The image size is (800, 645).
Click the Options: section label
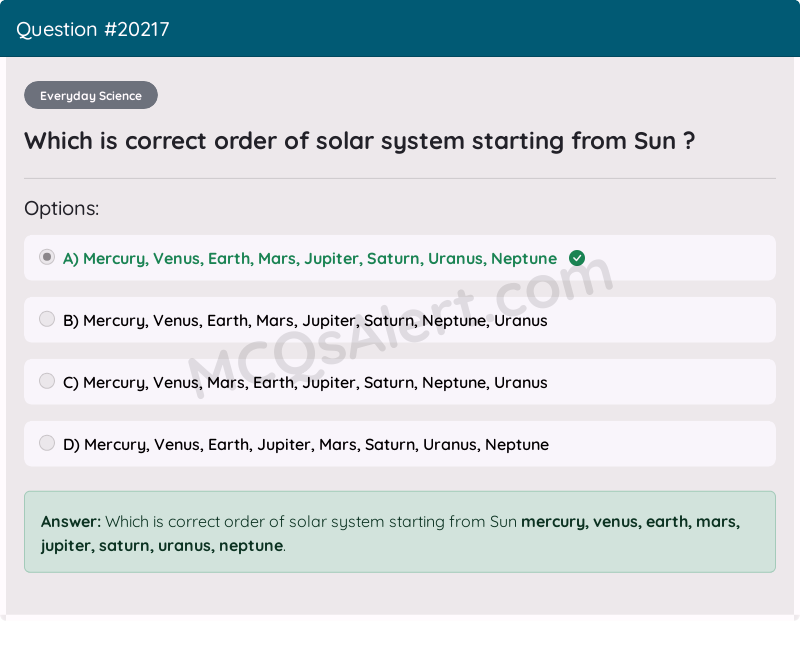coord(61,208)
